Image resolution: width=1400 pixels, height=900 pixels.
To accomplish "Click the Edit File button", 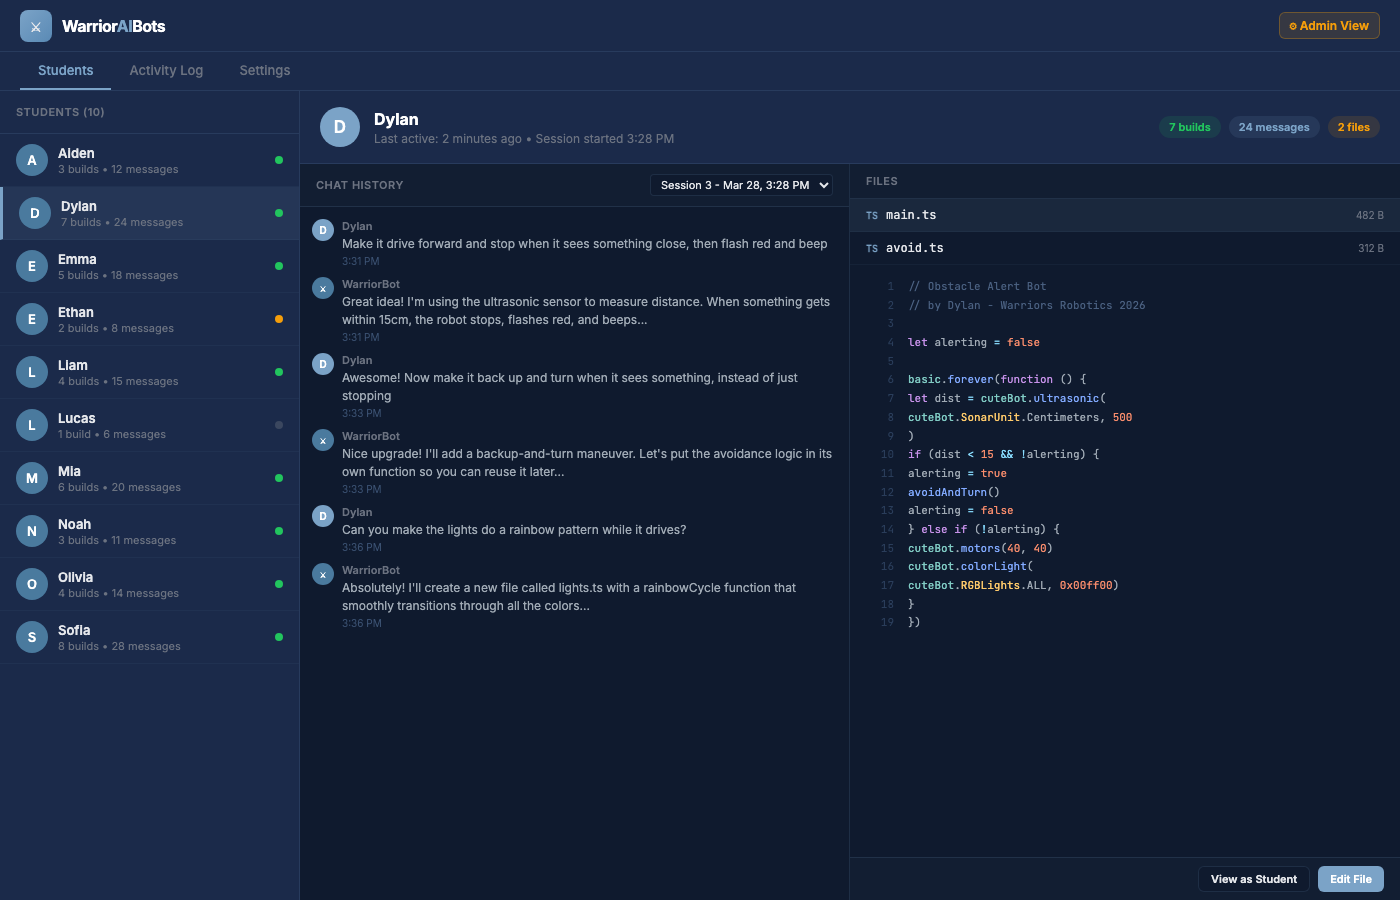I will (1350, 878).
